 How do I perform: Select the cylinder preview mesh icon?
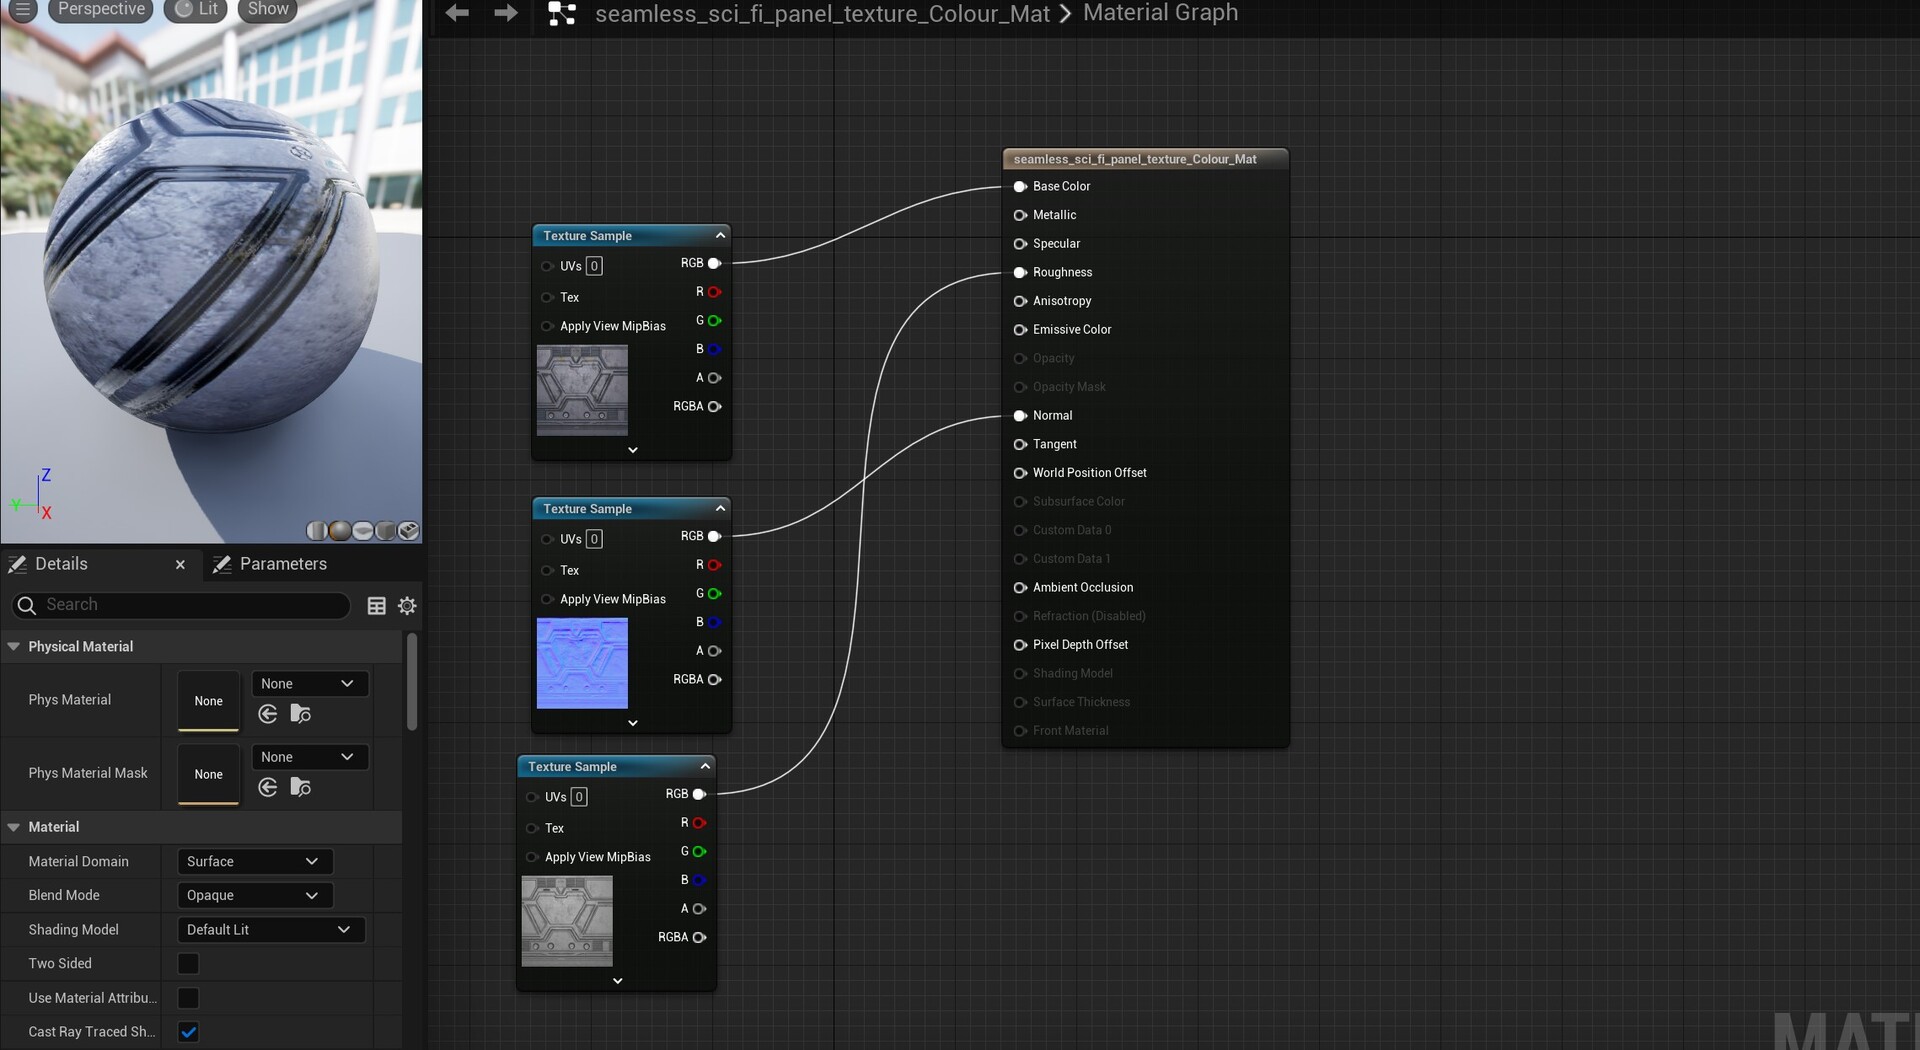point(317,531)
